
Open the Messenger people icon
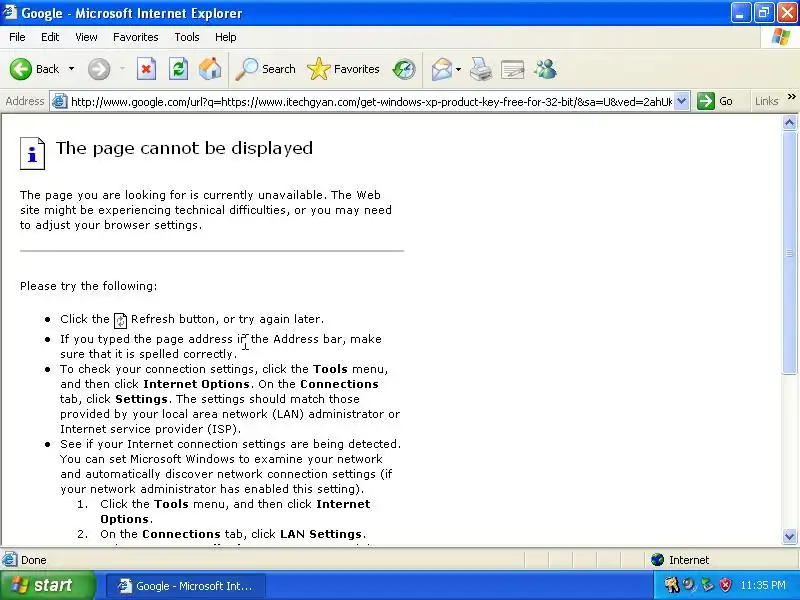tap(545, 69)
